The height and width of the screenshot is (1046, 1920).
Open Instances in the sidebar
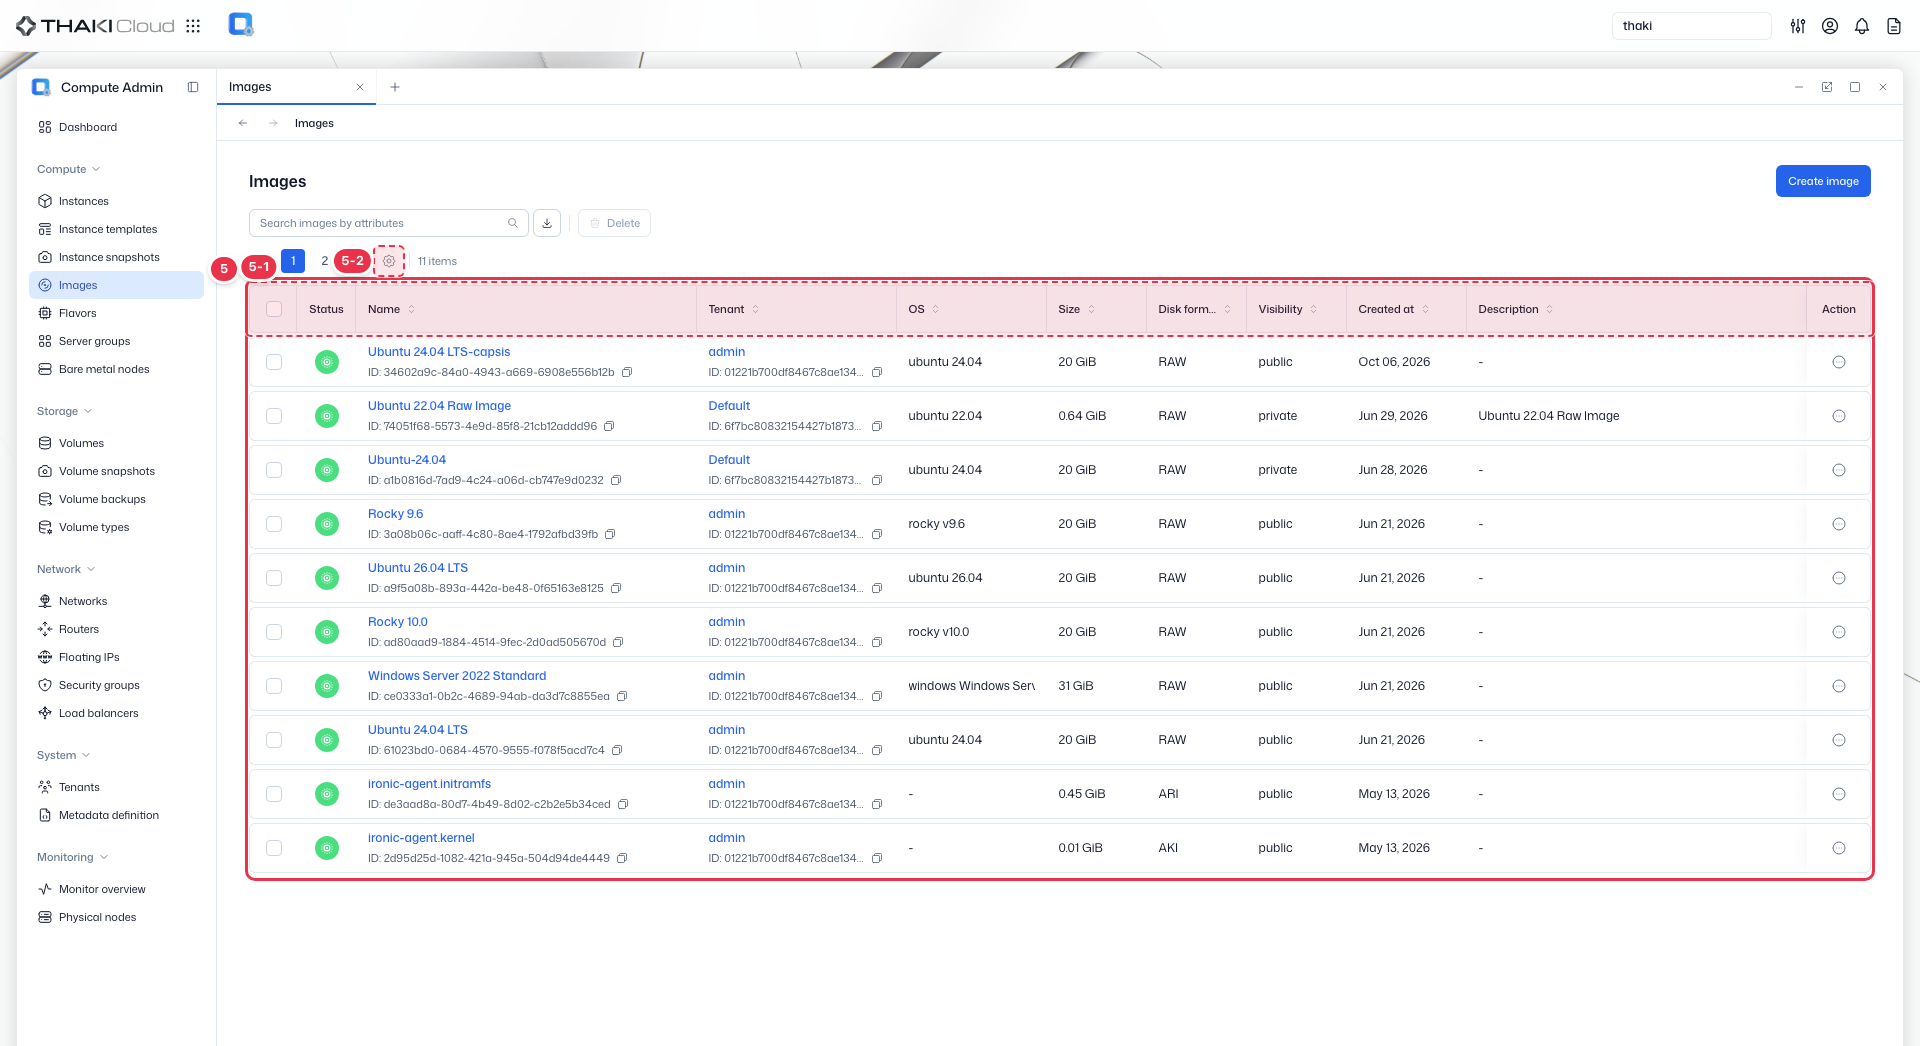[x=116, y=201]
